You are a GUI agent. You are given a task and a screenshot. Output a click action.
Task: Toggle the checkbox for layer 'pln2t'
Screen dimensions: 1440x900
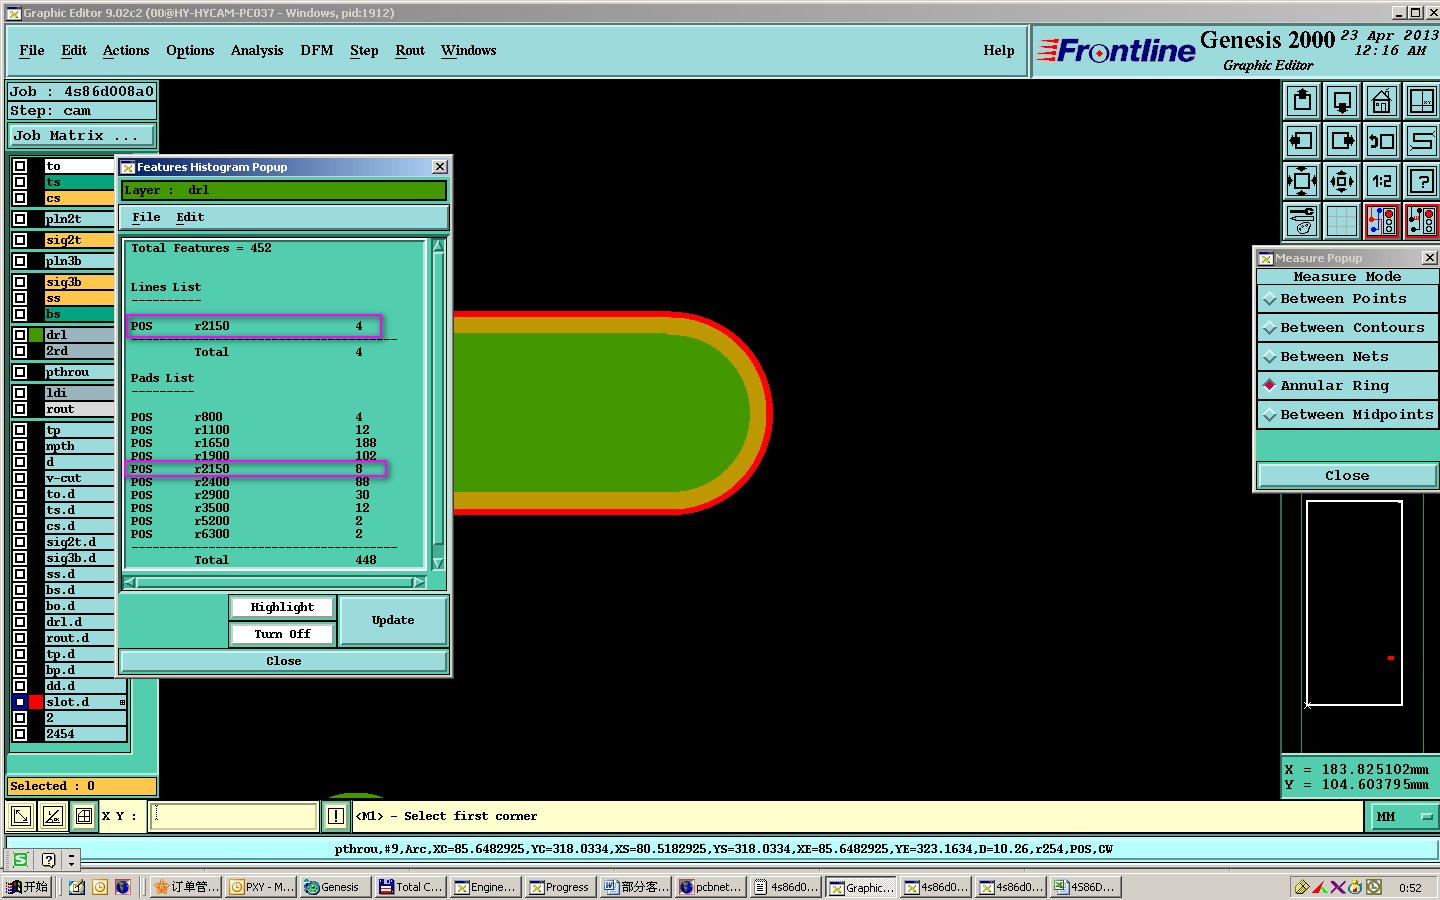[x=20, y=219]
